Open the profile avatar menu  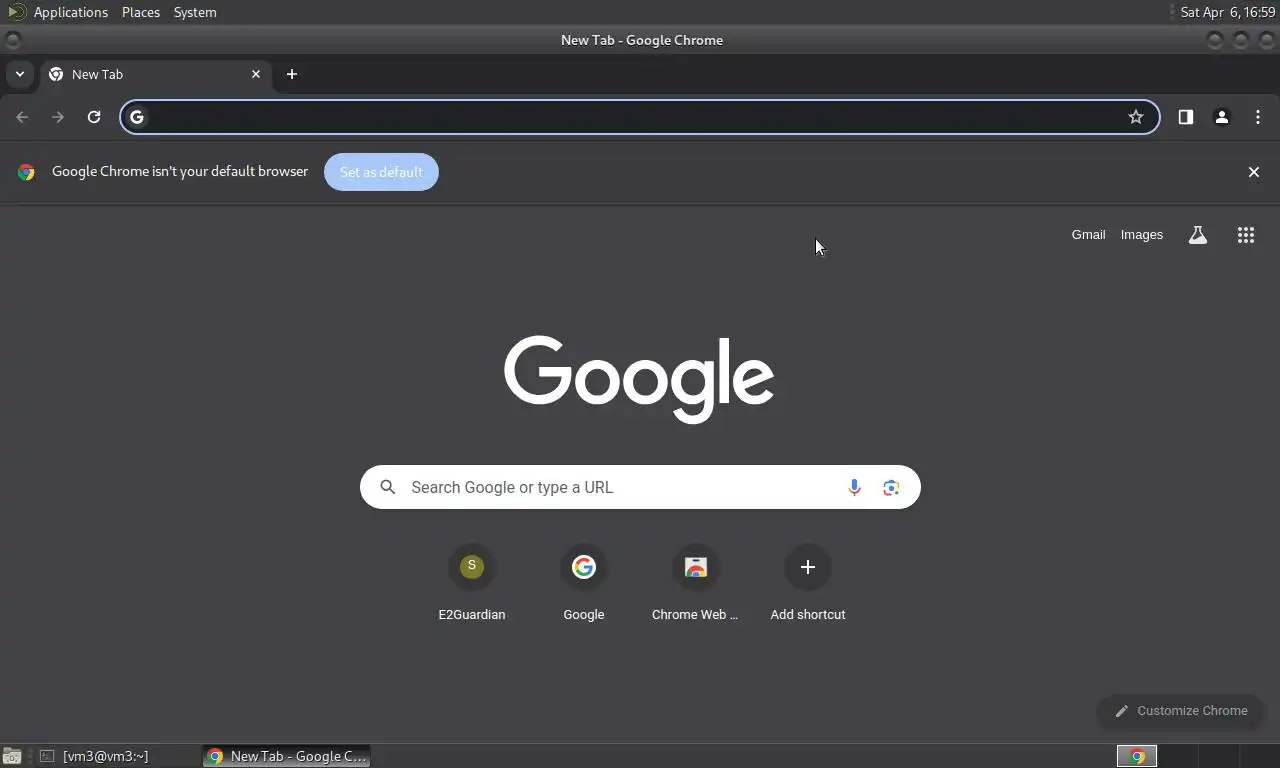(x=1222, y=117)
